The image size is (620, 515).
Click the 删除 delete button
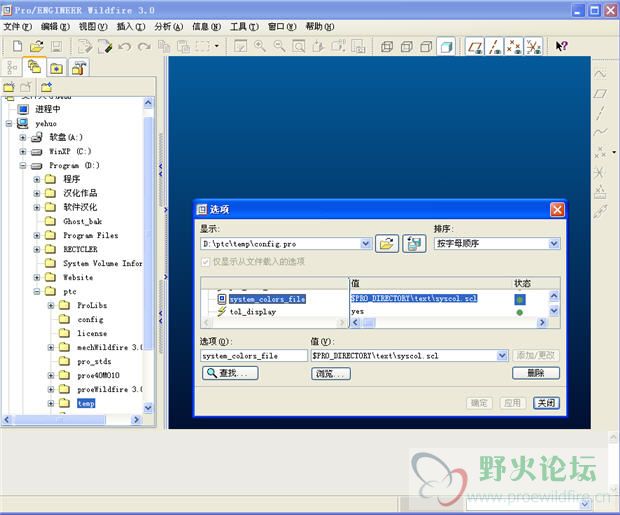coord(536,373)
